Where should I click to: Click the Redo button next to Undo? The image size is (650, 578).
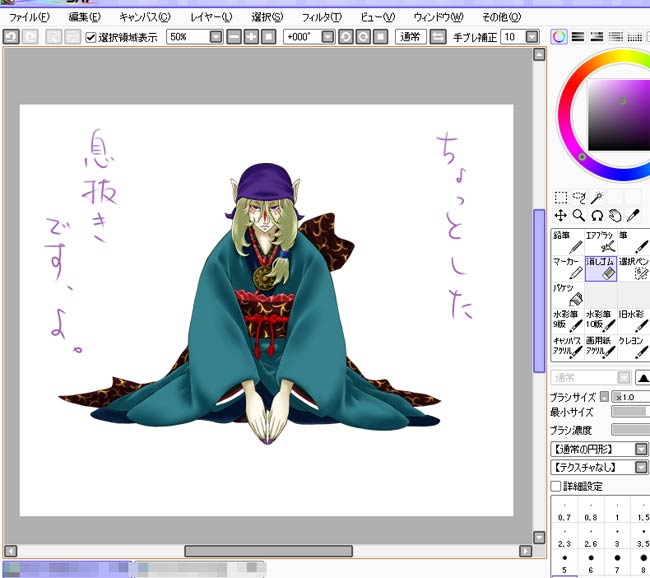29,37
